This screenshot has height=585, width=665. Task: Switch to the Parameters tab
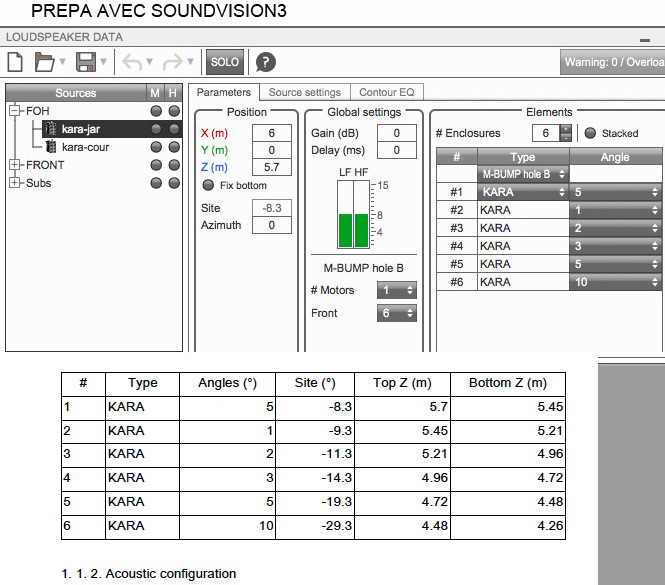click(224, 92)
